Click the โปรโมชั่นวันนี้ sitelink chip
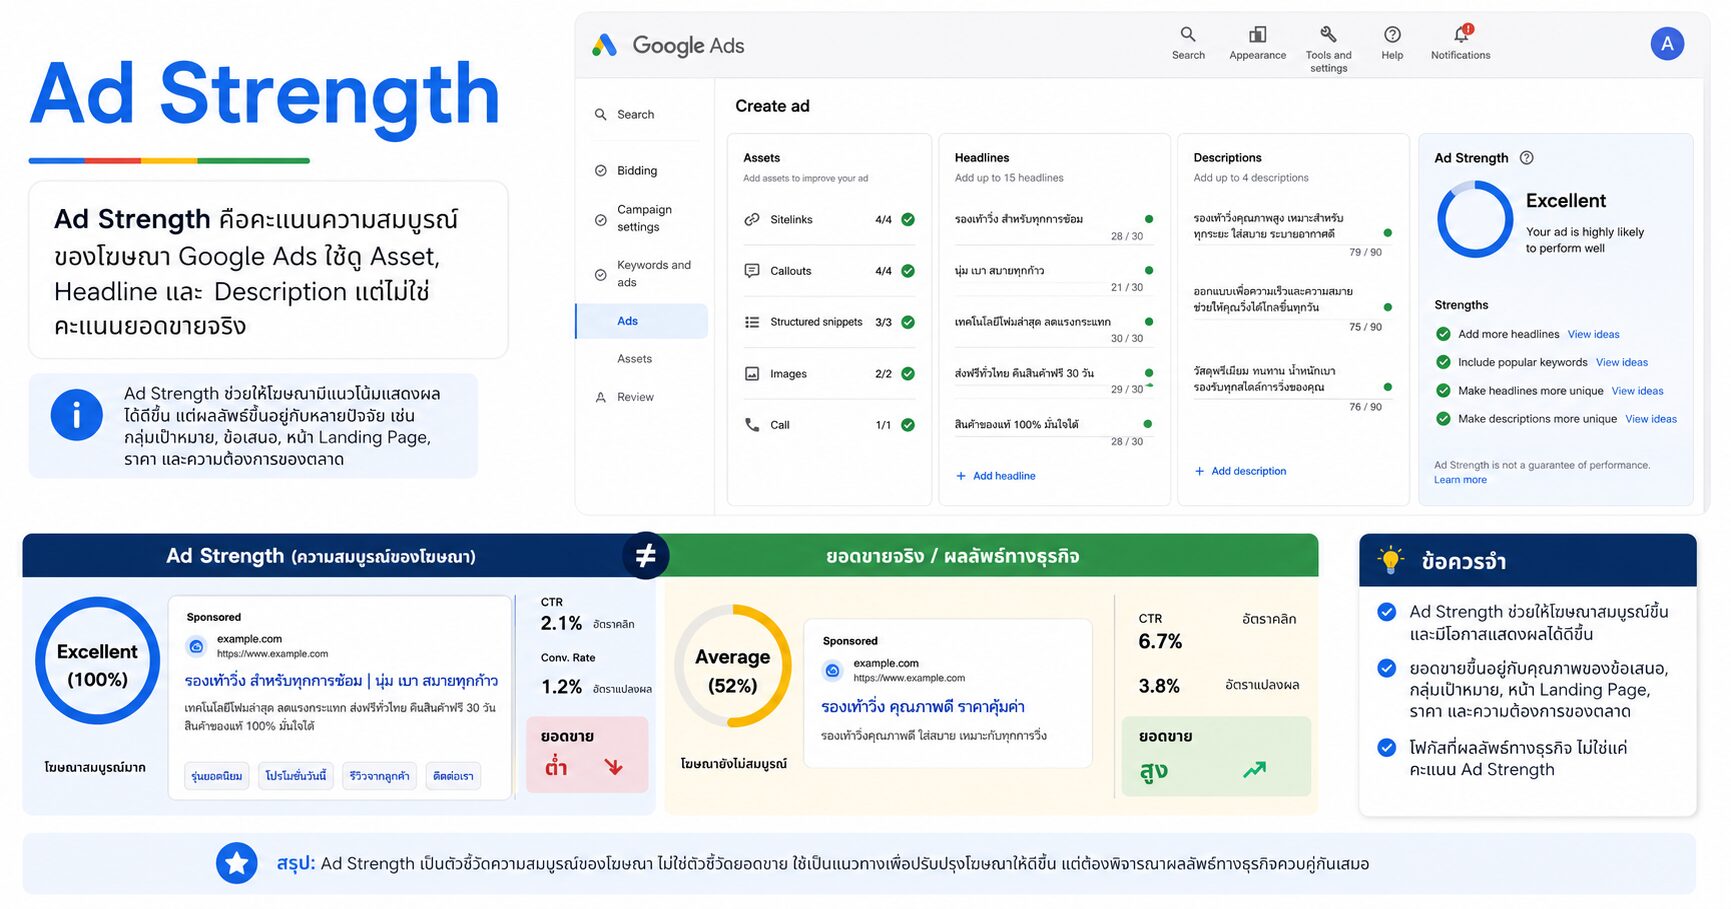Viewport: 1731px width, 909px height. coord(296,775)
